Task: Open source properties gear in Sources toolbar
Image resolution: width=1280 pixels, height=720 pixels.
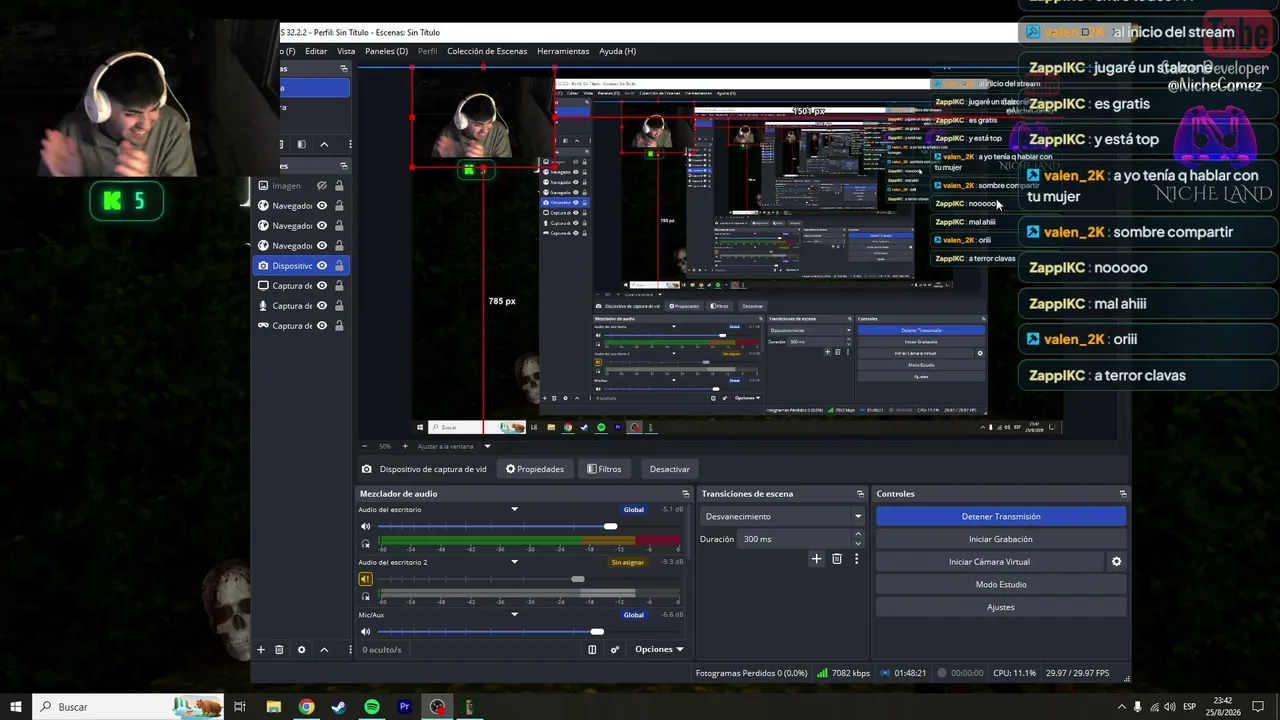Action: coord(302,649)
